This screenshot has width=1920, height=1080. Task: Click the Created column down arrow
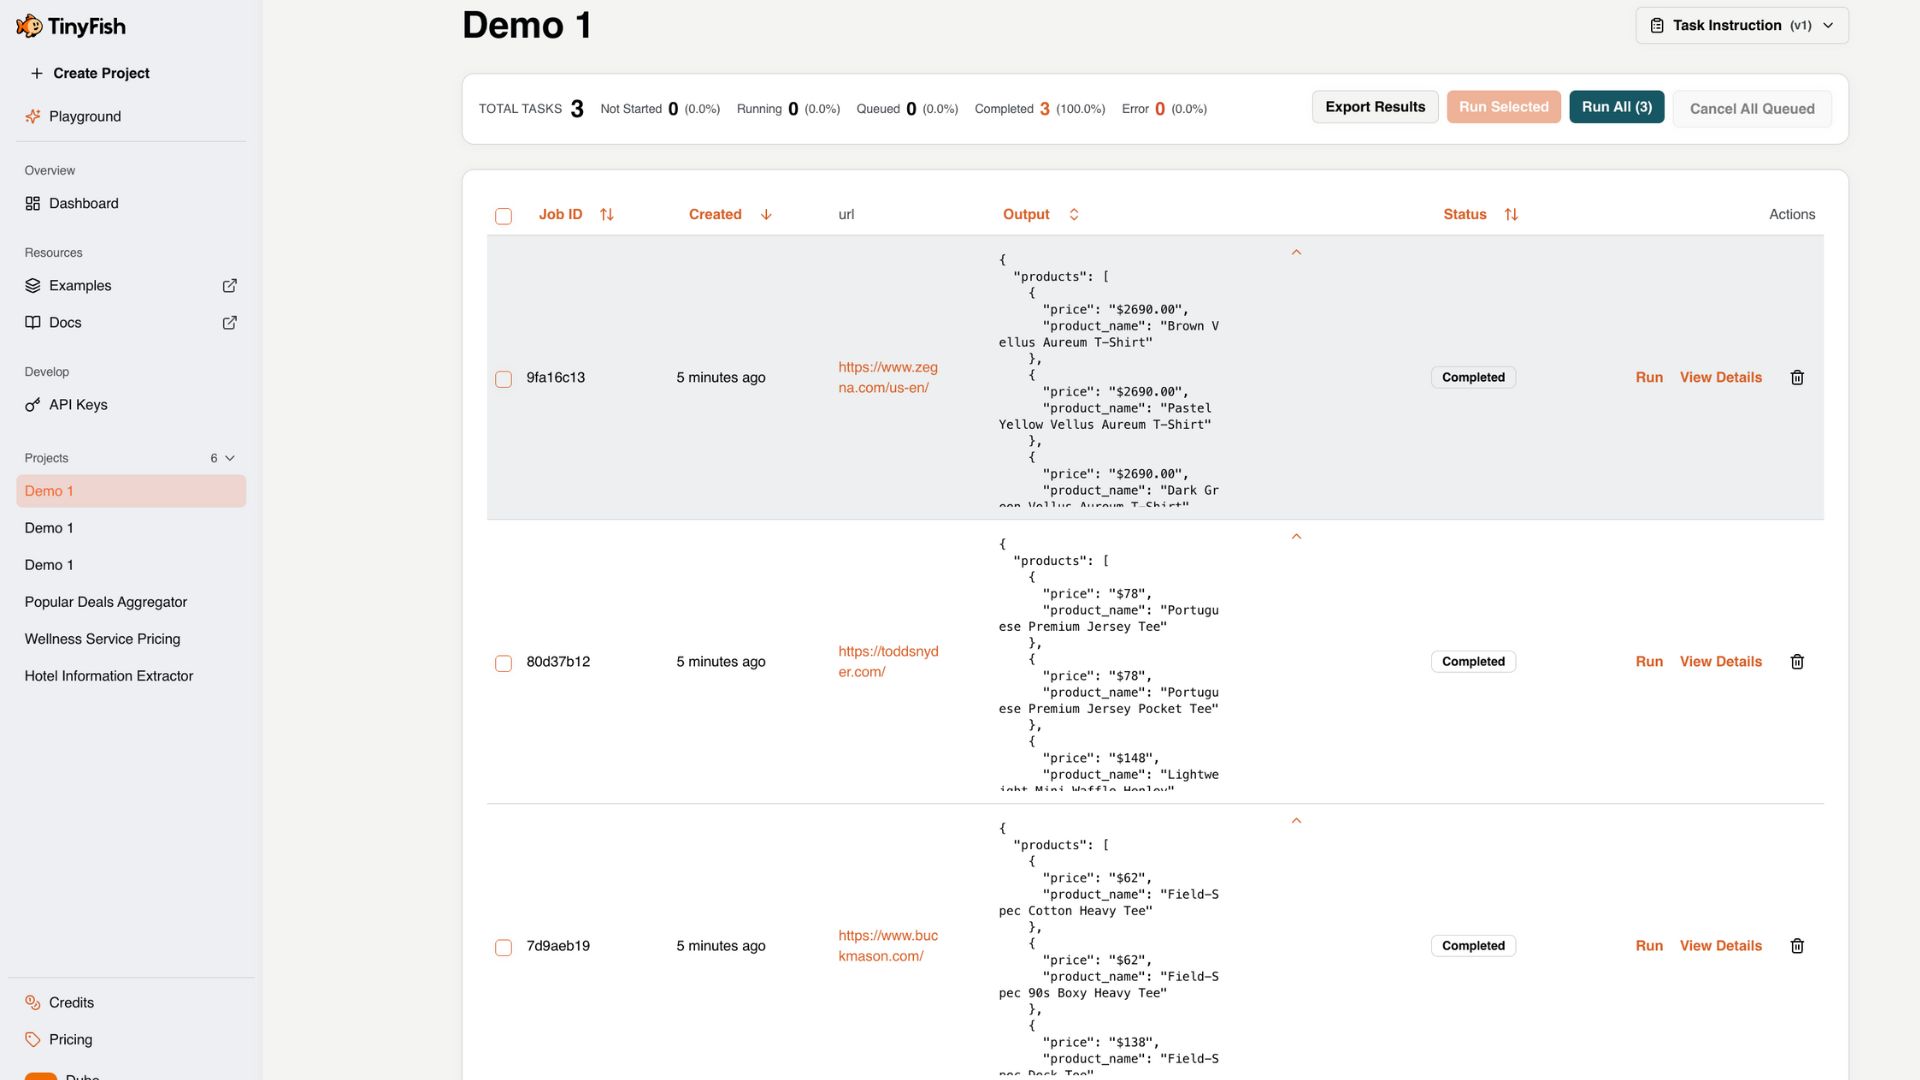(766, 215)
